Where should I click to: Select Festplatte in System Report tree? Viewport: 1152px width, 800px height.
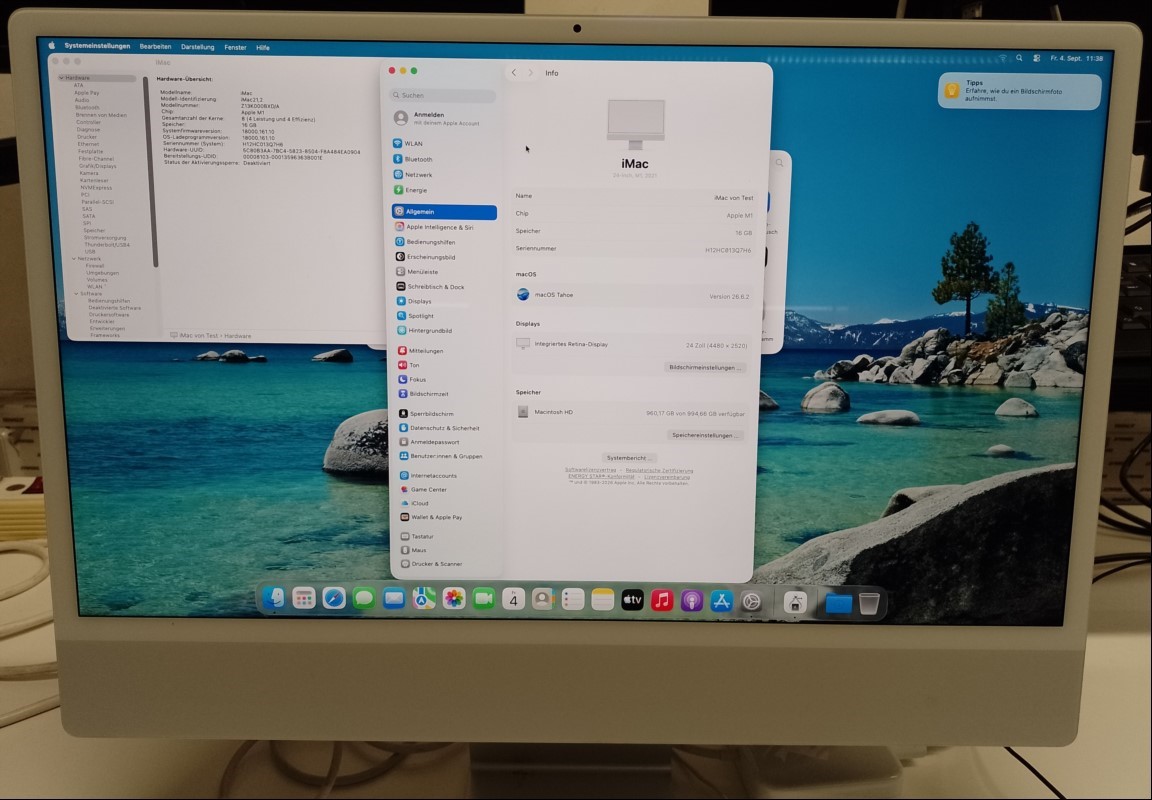(90, 151)
